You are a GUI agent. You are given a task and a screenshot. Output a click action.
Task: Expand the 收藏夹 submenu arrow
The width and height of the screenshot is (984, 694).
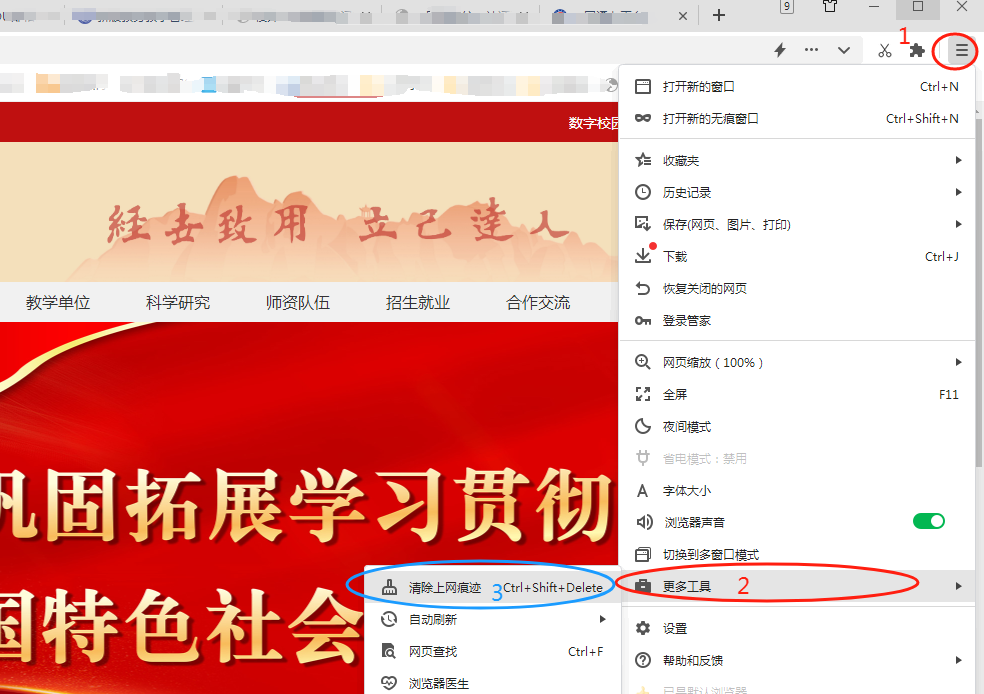(x=958, y=160)
